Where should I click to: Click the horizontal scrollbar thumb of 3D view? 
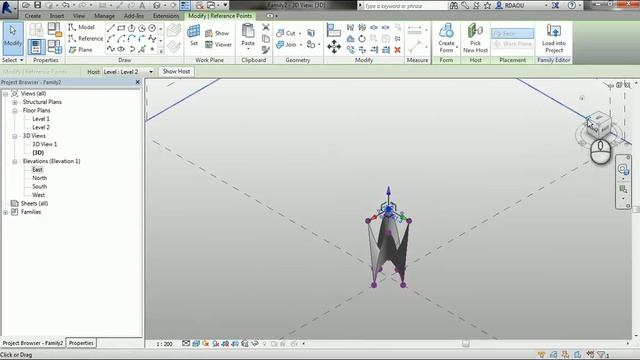[466, 344]
